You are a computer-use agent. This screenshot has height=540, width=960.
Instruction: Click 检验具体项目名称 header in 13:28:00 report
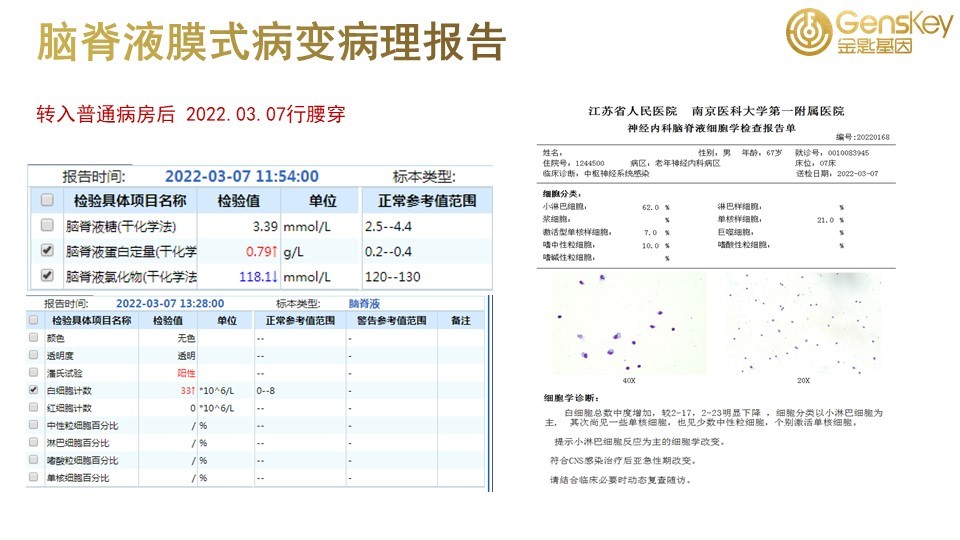[91, 320]
